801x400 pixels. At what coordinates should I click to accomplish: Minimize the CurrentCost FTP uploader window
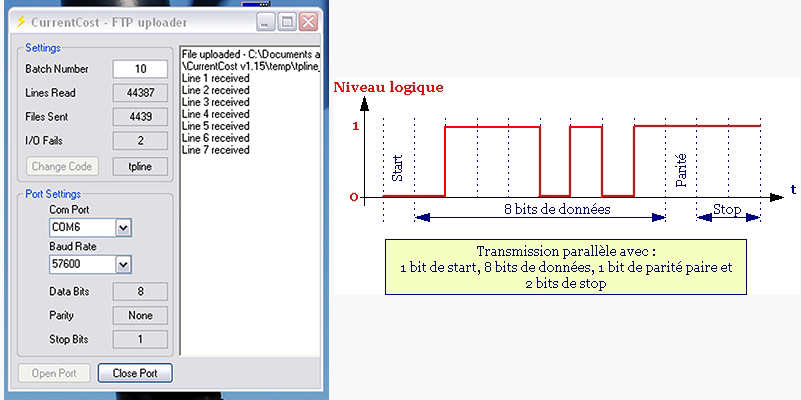pyautogui.click(x=266, y=21)
